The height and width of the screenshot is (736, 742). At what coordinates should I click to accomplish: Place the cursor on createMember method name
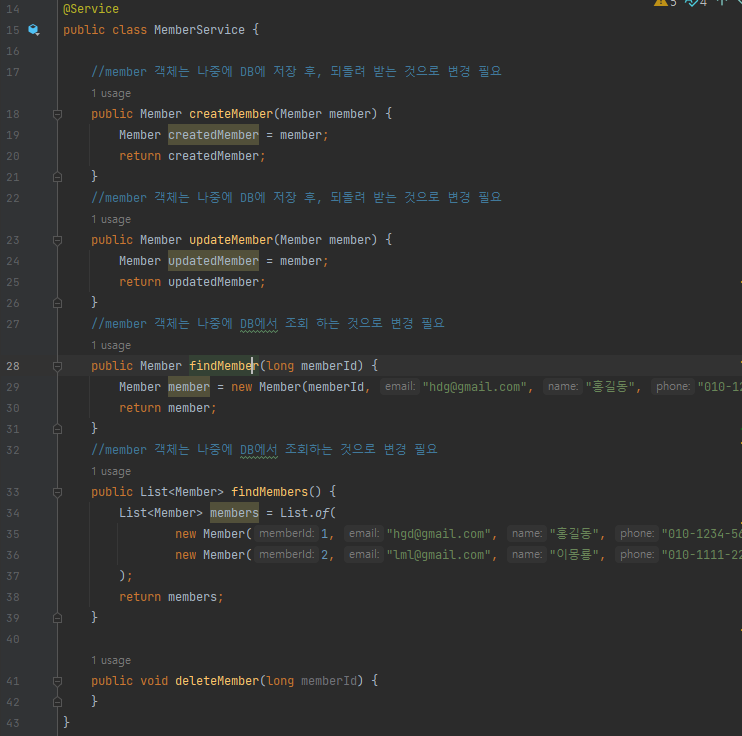[231, 114]
